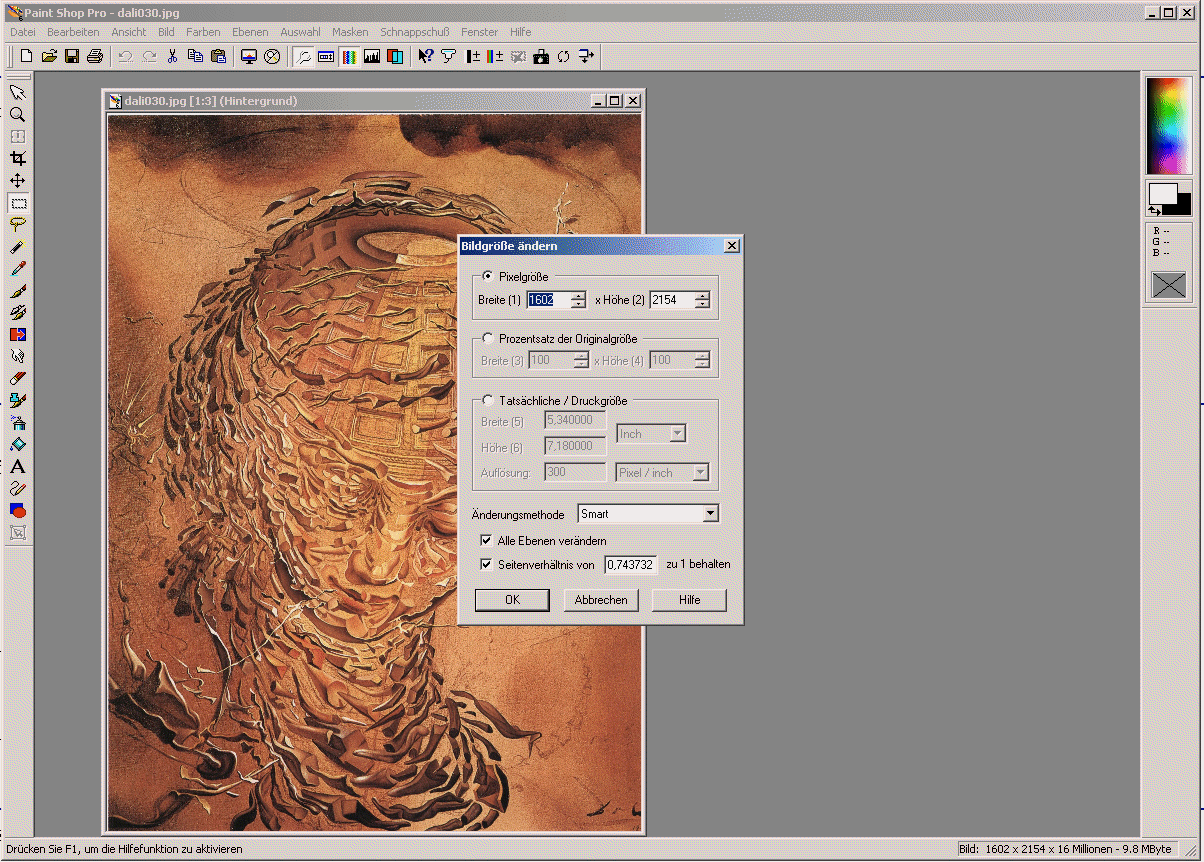Toggle the Layer Palette toolbar icon

point(395,56)
